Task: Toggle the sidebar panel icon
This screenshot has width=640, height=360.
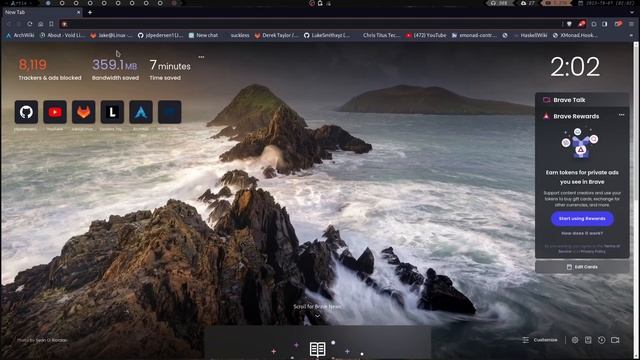Action: click(604, 24)
